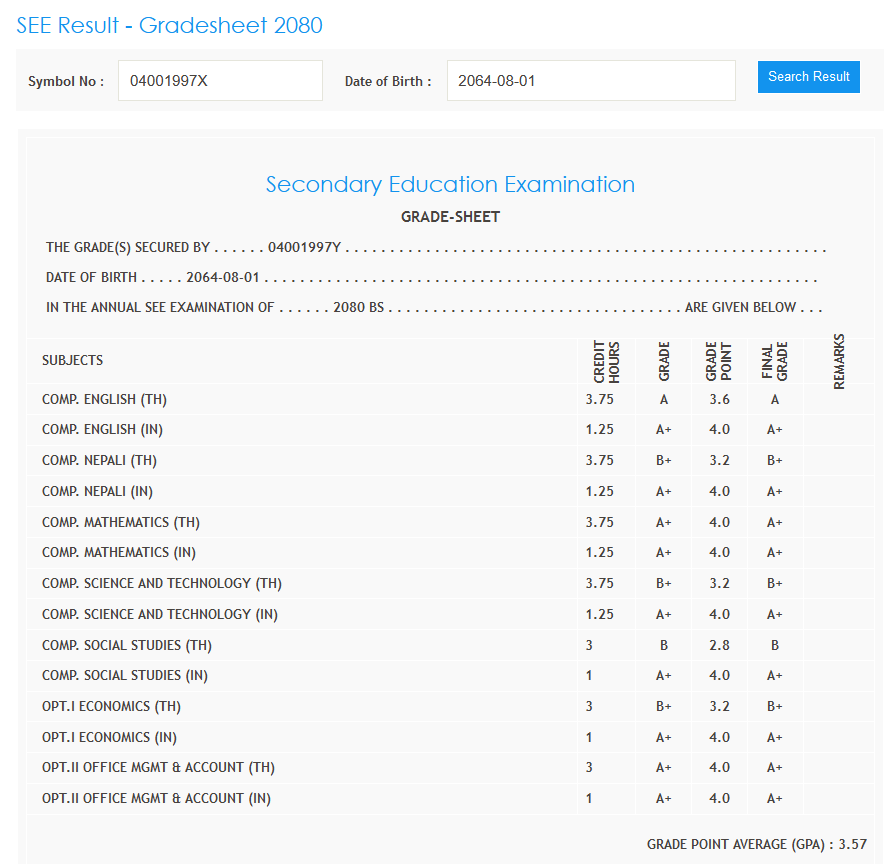Click the OPT.I ECONOMICS (IN) subject

pos(109,738)
